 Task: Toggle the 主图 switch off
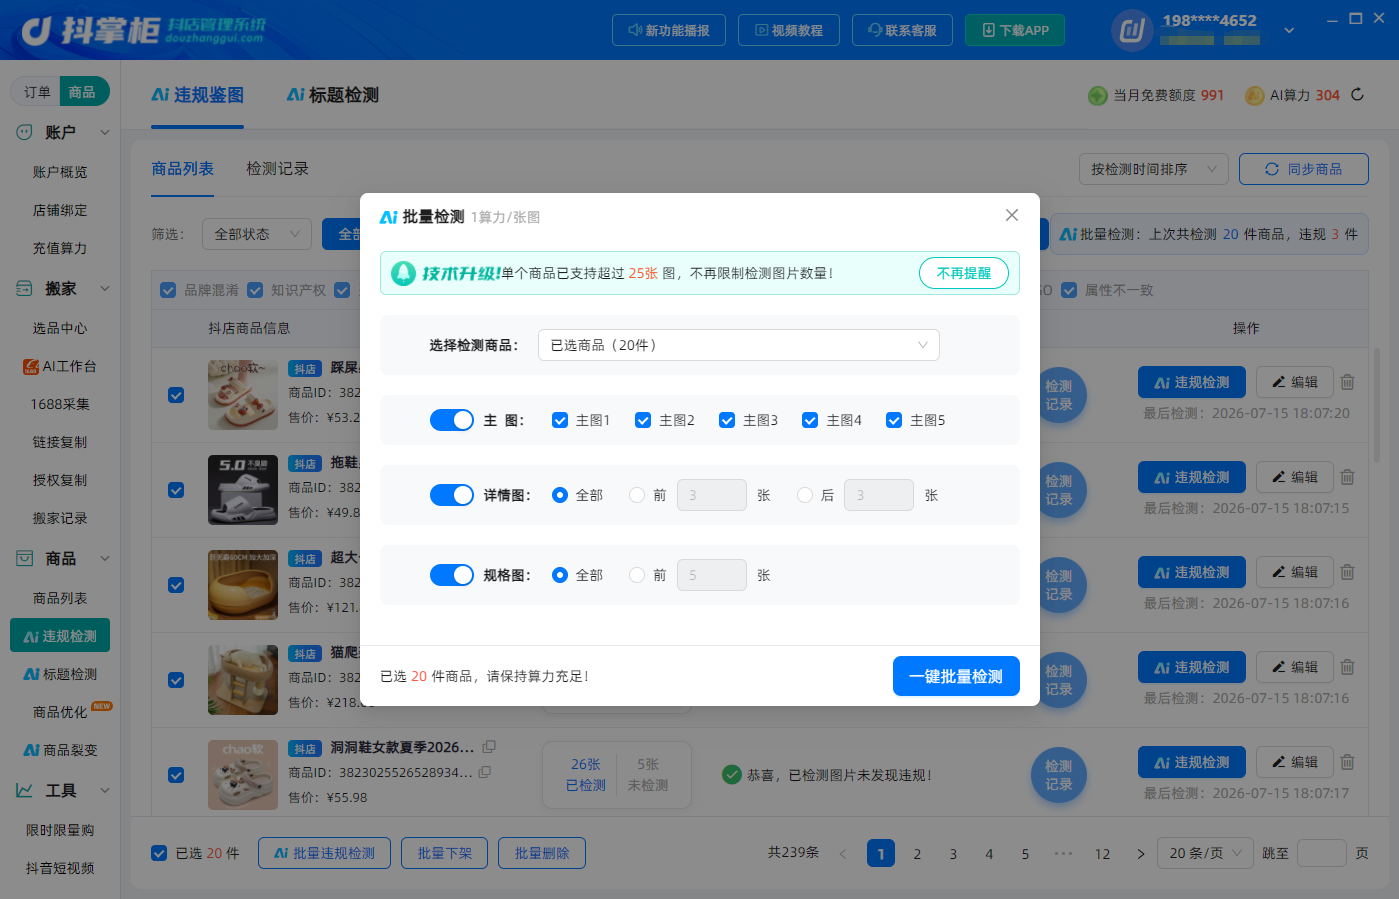(x=452, y=420)
